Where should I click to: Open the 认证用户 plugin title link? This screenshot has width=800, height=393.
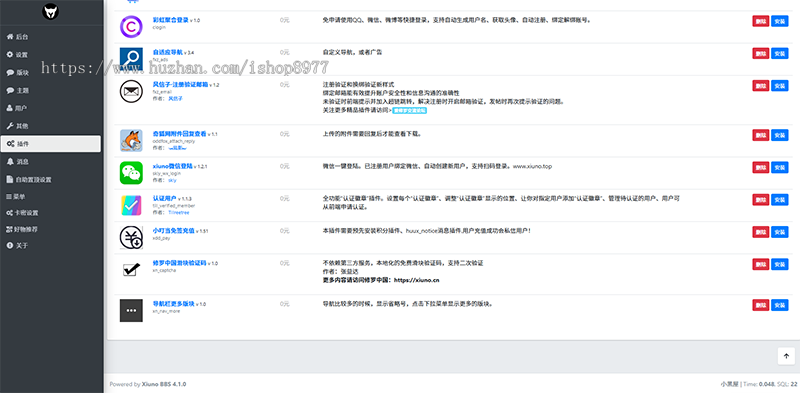[x=164, y=198]
